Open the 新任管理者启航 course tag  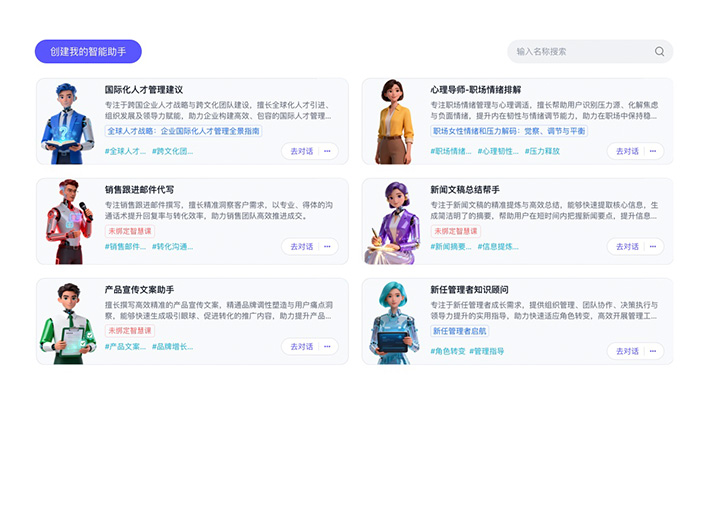pos(459,331)
